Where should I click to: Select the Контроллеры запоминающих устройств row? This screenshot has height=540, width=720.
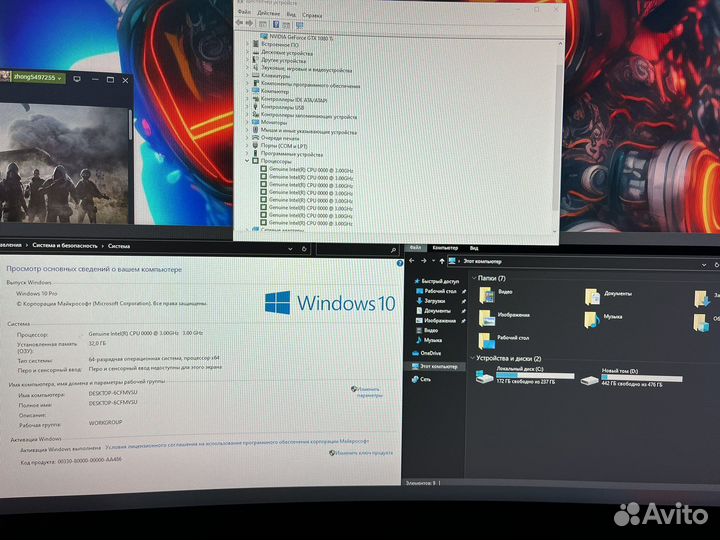click(x=304, y=116)
